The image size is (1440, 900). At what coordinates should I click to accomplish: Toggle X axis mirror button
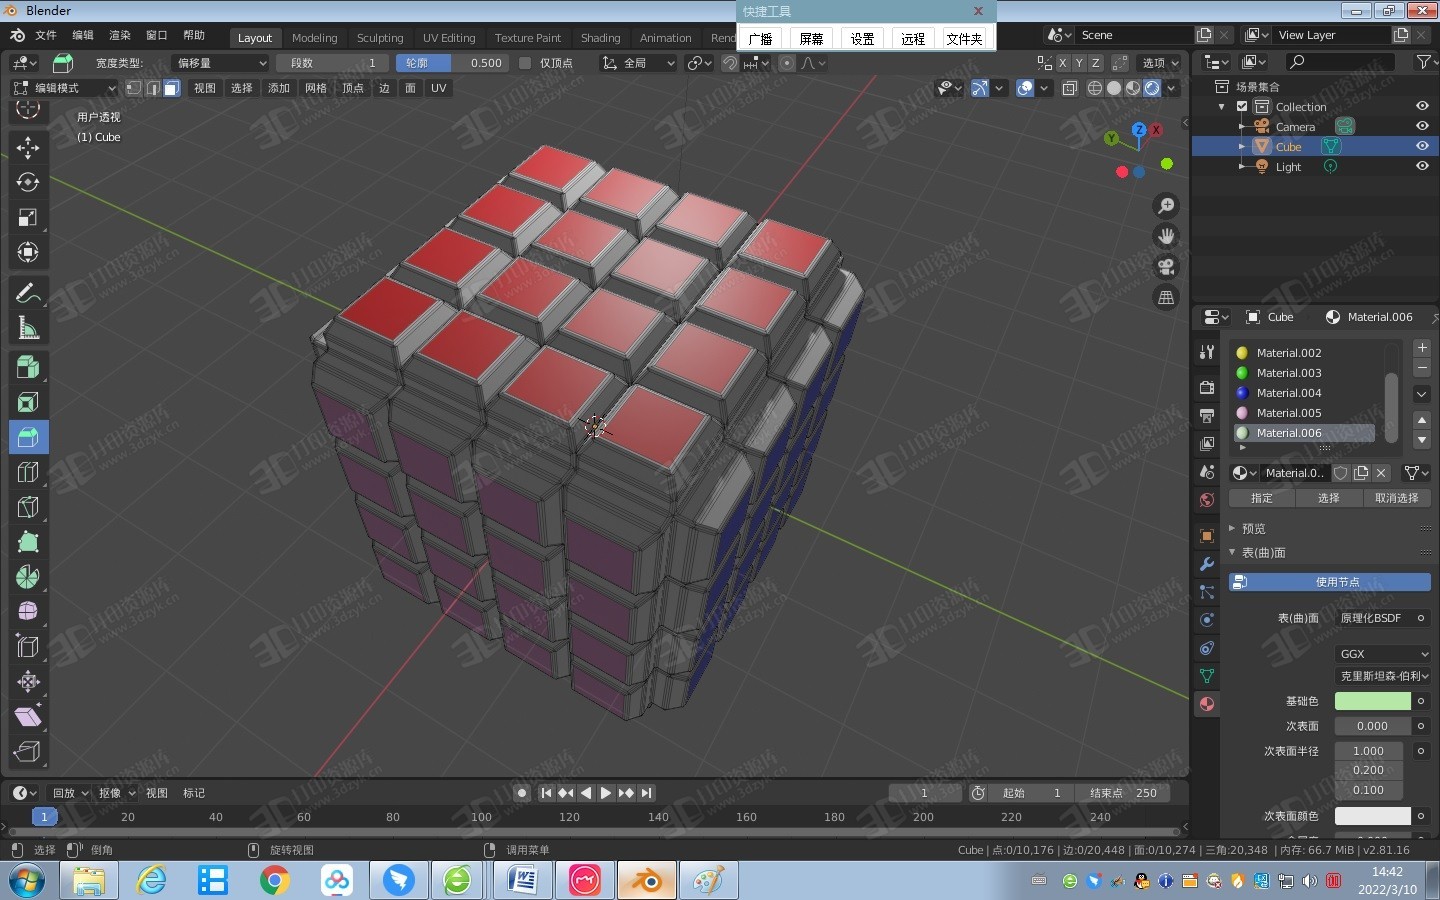[x=1063, y=63]
